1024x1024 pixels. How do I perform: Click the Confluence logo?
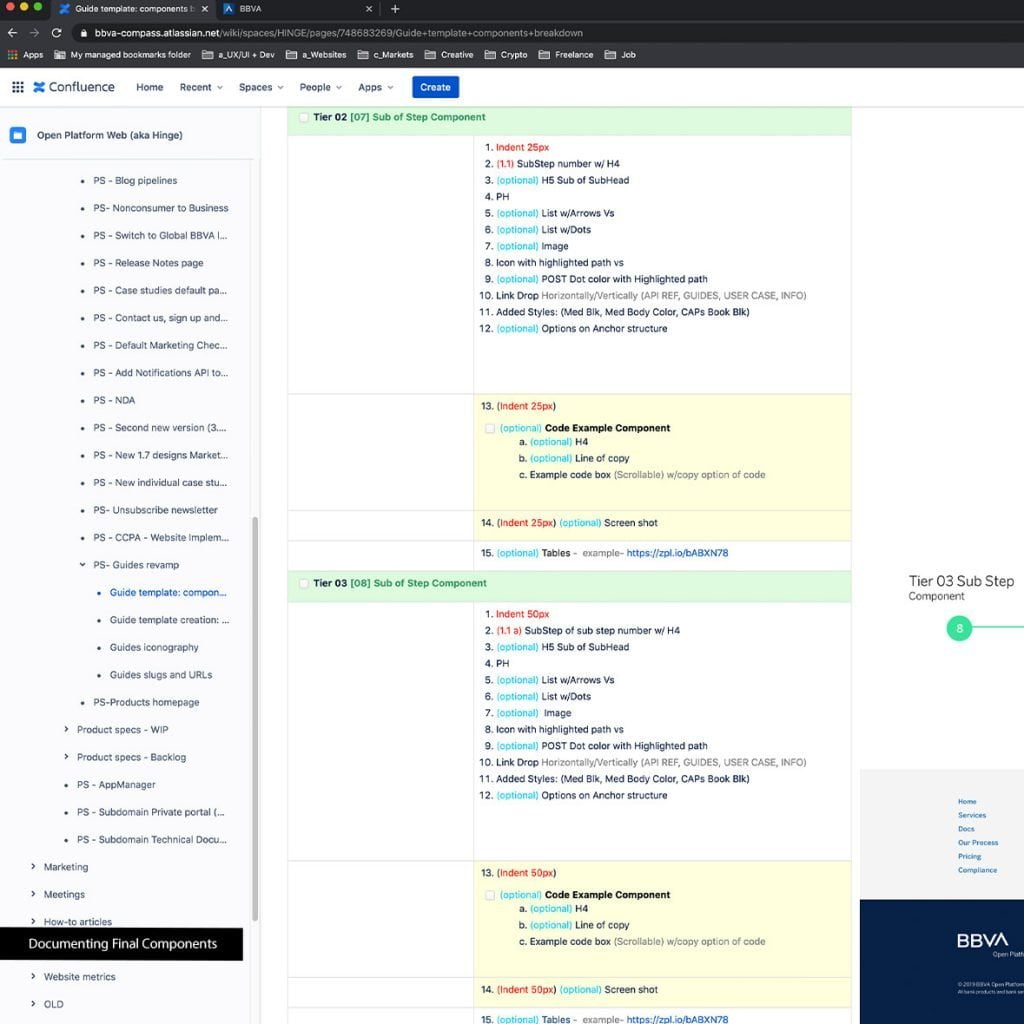(x=73, y=87)
